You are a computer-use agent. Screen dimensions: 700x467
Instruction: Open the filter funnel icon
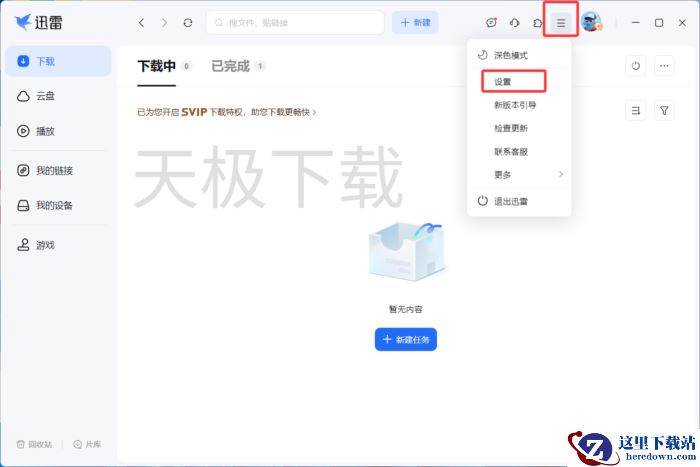pyautogui.click(x=664, y=110)
